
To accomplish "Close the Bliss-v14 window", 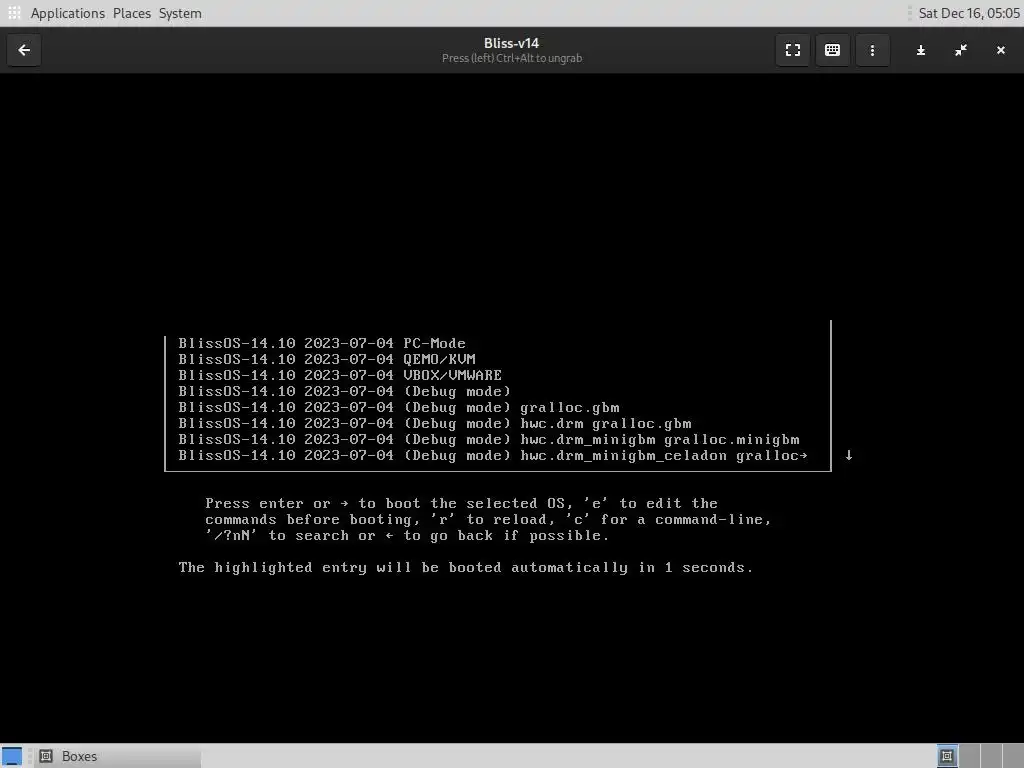I will click(1000, 50).
